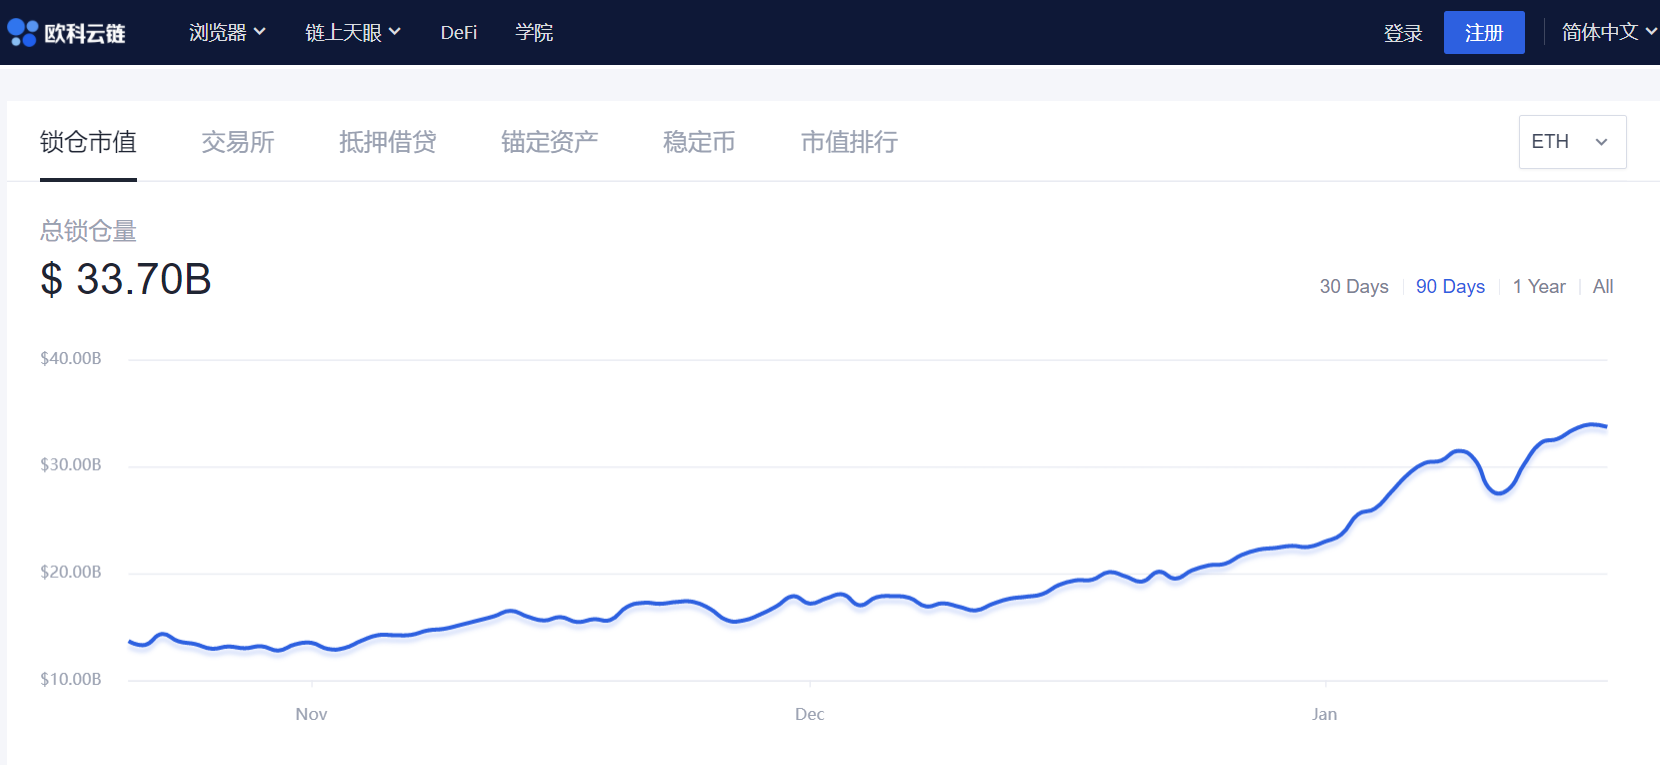Select the 30 Days time range
This screenshot has height=765, width=1660.
pos(1353,287)
